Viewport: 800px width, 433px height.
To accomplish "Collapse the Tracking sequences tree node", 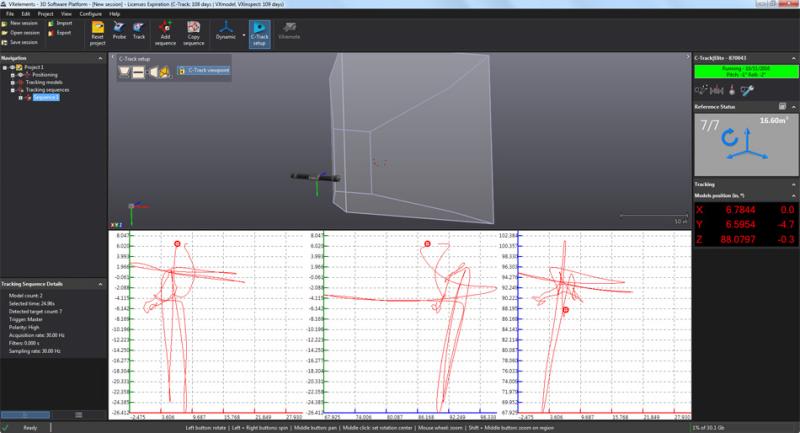I will pyautogui.click(x=14, y=92).
